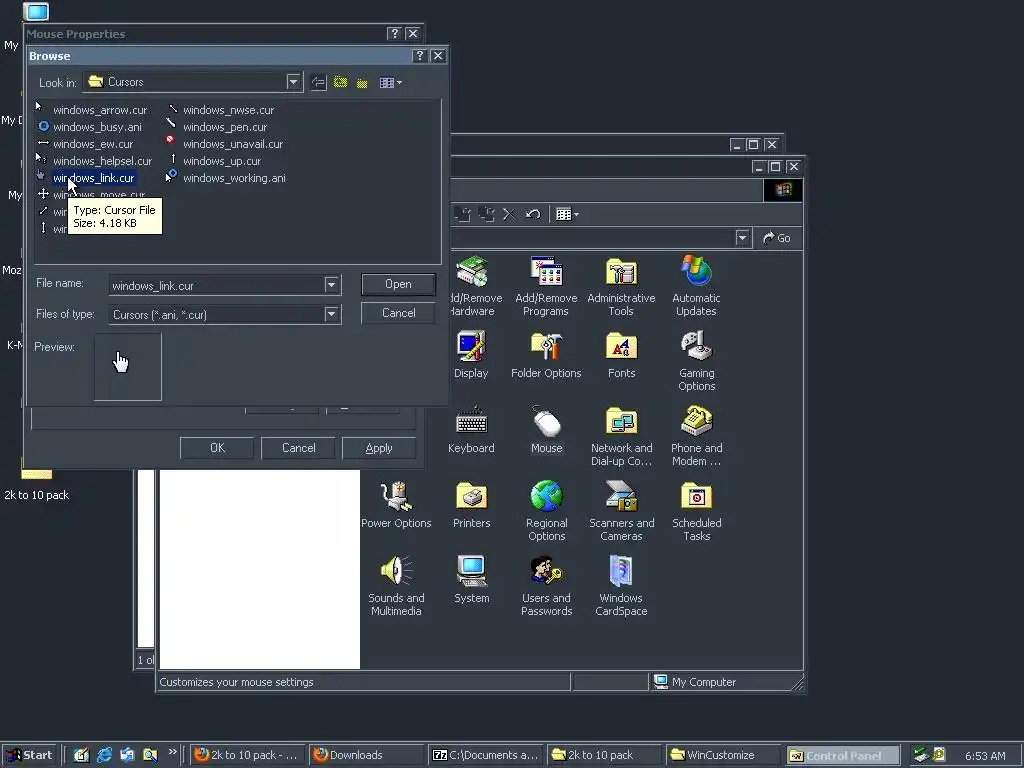Expand the Files of type dropdown
Screen dimensions: 1024x768
[x=332, y=314]
